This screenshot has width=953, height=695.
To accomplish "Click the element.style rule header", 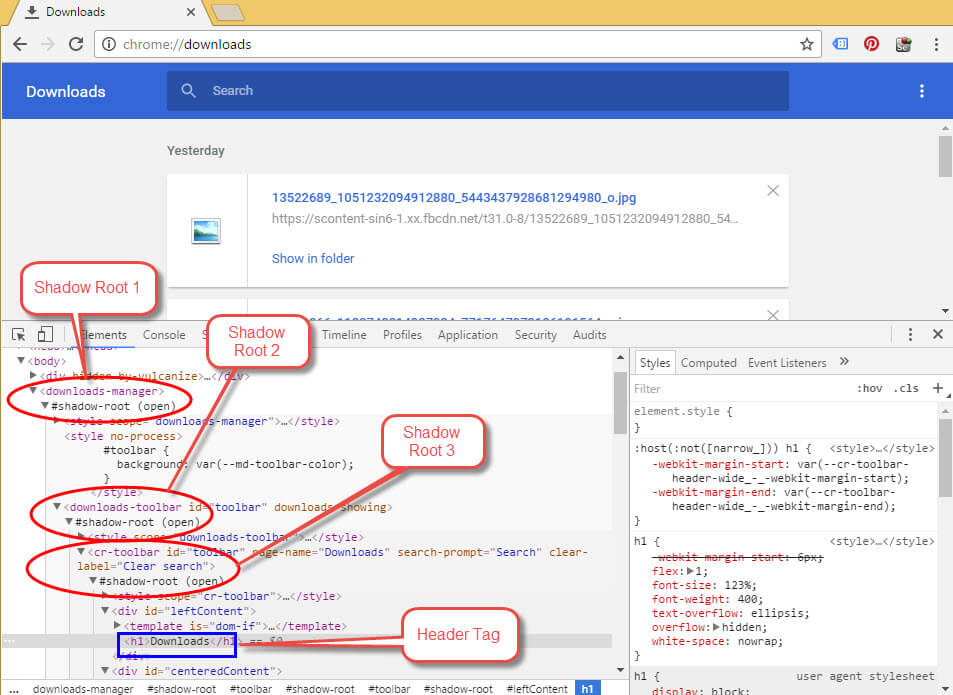I will tap(683, 411).
